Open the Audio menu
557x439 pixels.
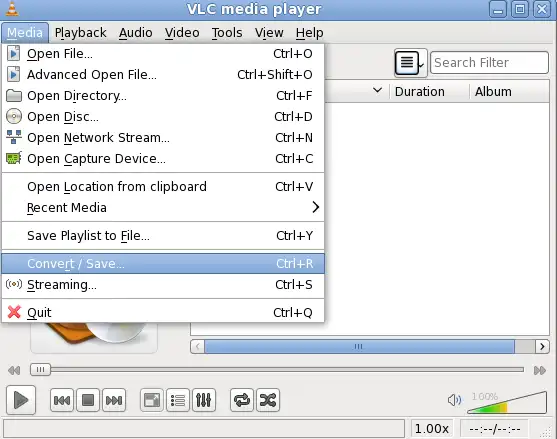[x=135, y=33]
